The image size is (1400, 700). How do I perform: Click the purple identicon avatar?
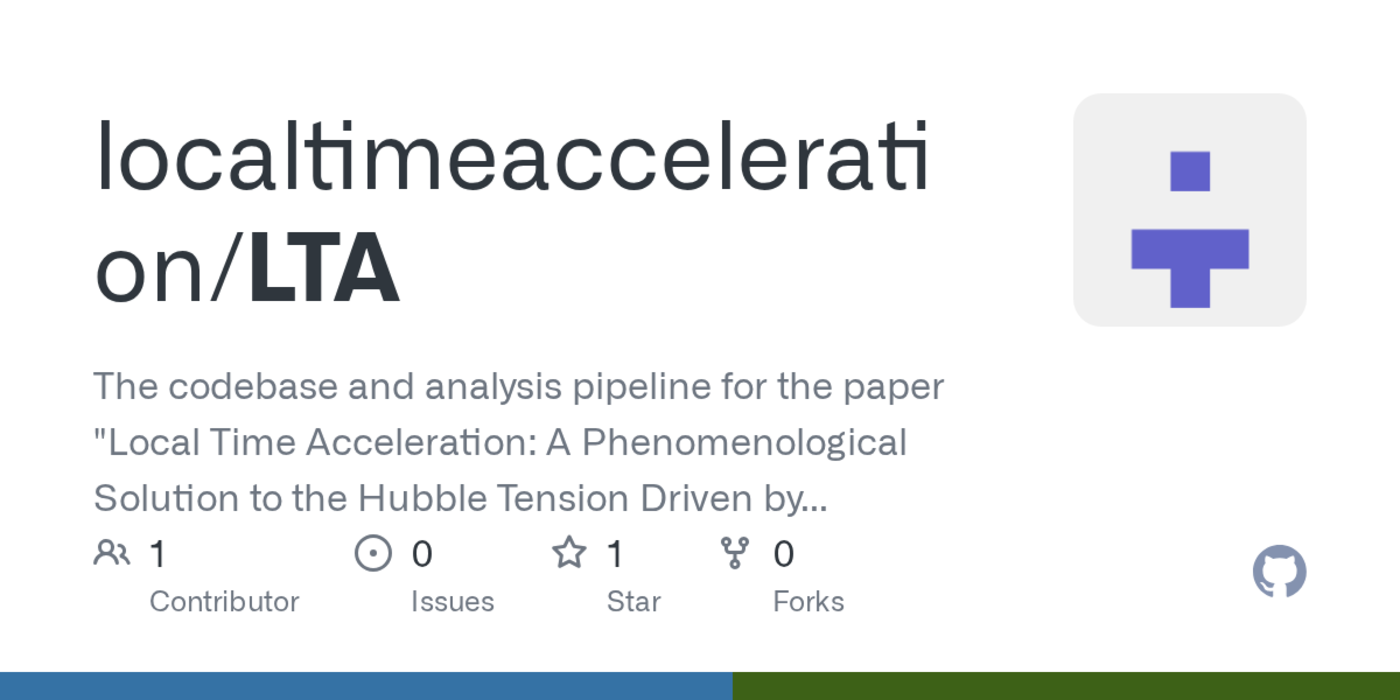(x=1189, y=210)
